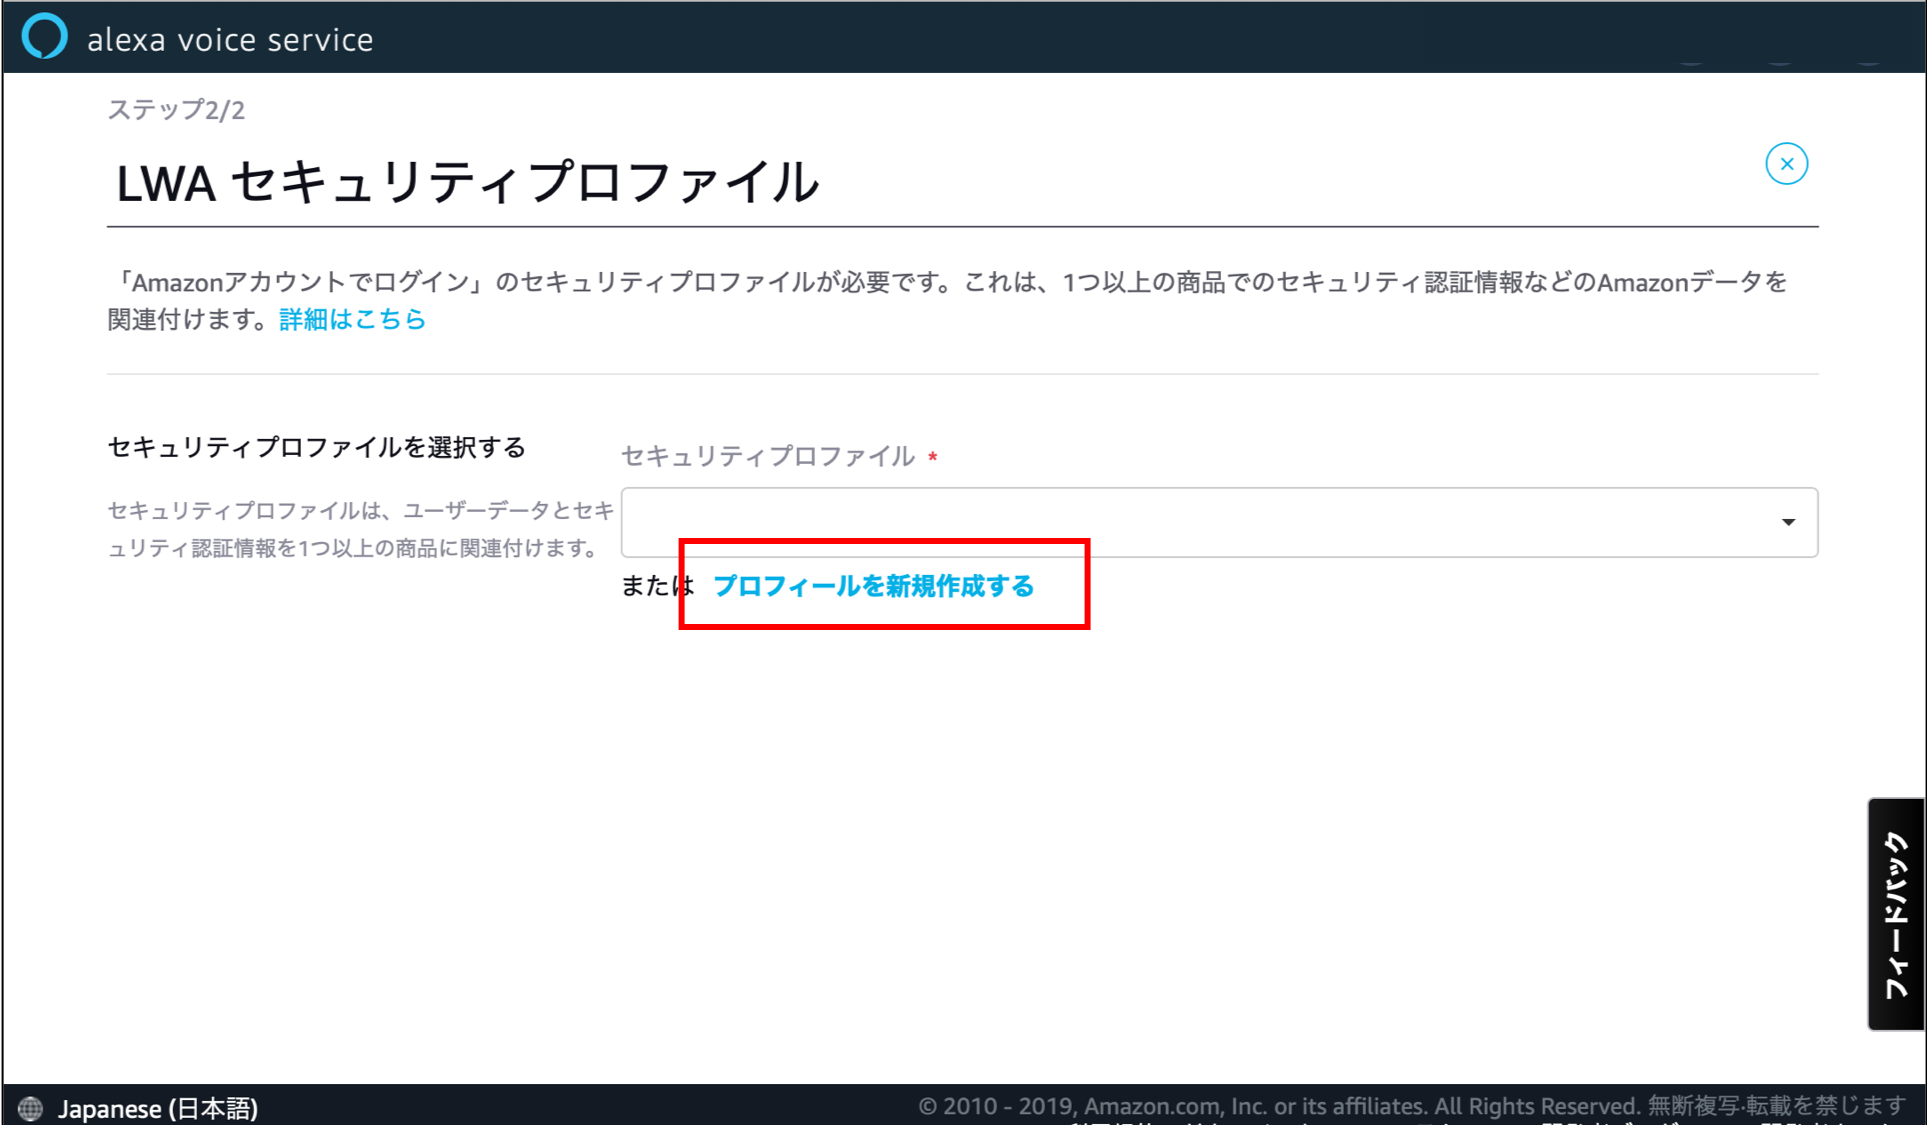The width and height of the screenshot is (1927, 1125).
Task: Open the Japanese (日本語) language selector
Action: [157, 1108]
